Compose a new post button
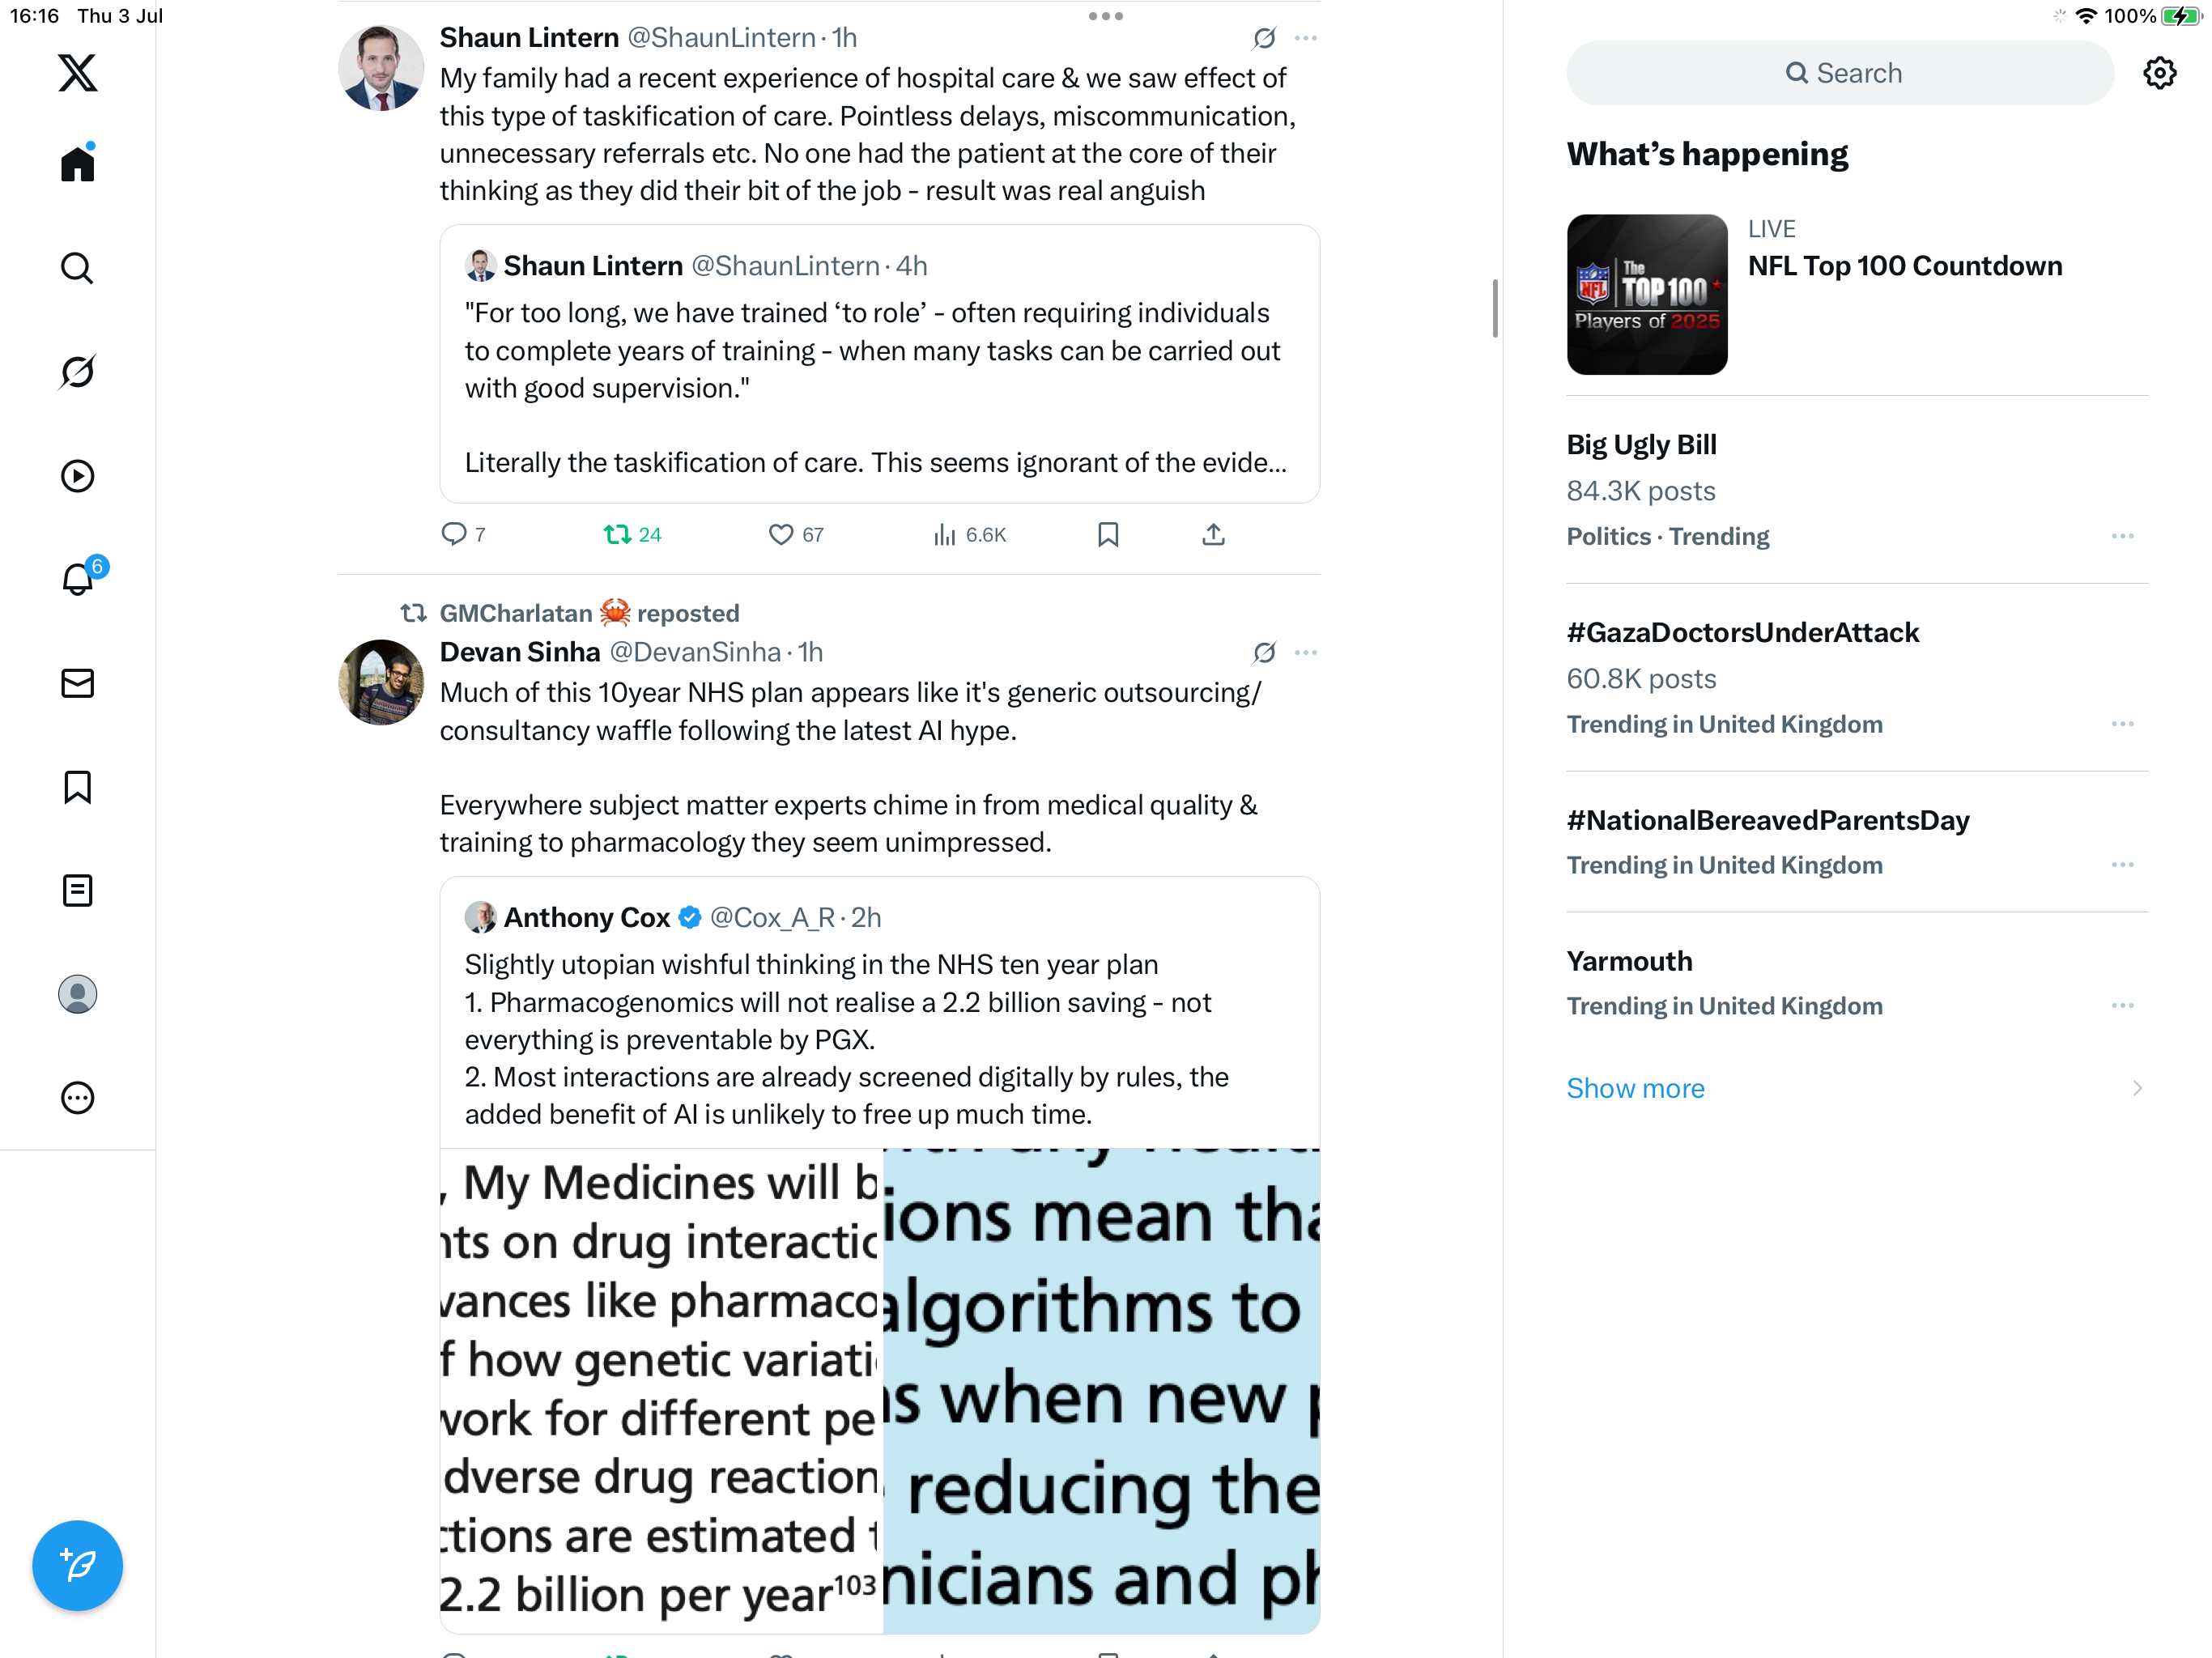This screenshot has width=2212, height=1658. coord(77,1565)
